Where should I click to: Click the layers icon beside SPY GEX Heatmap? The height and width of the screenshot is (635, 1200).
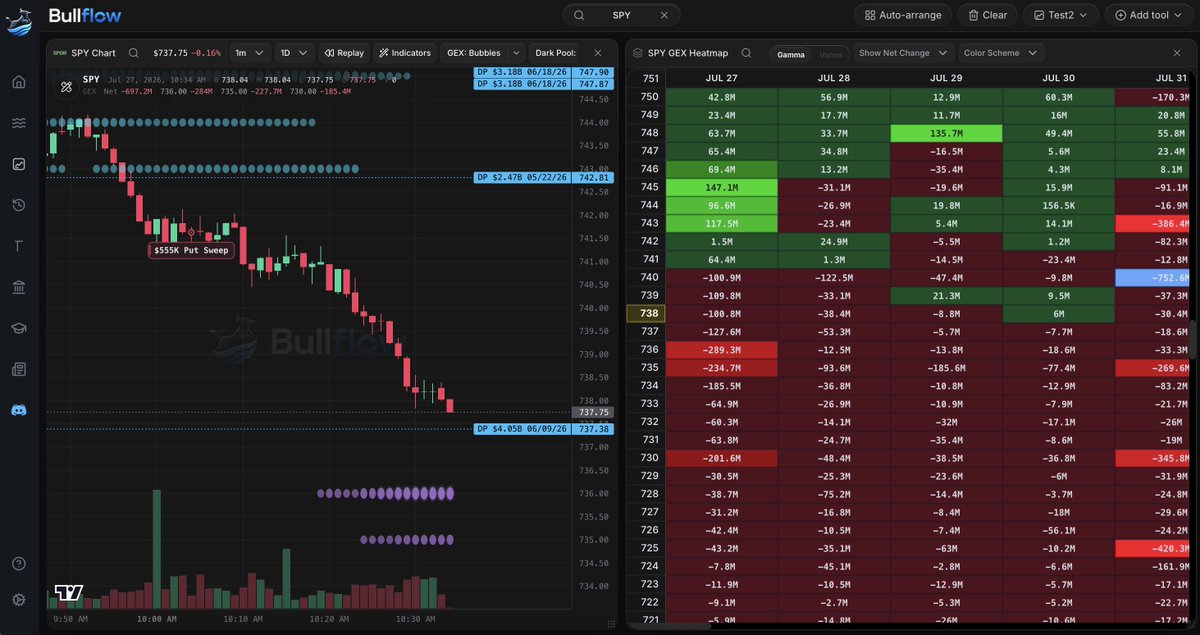click(637, 53)
